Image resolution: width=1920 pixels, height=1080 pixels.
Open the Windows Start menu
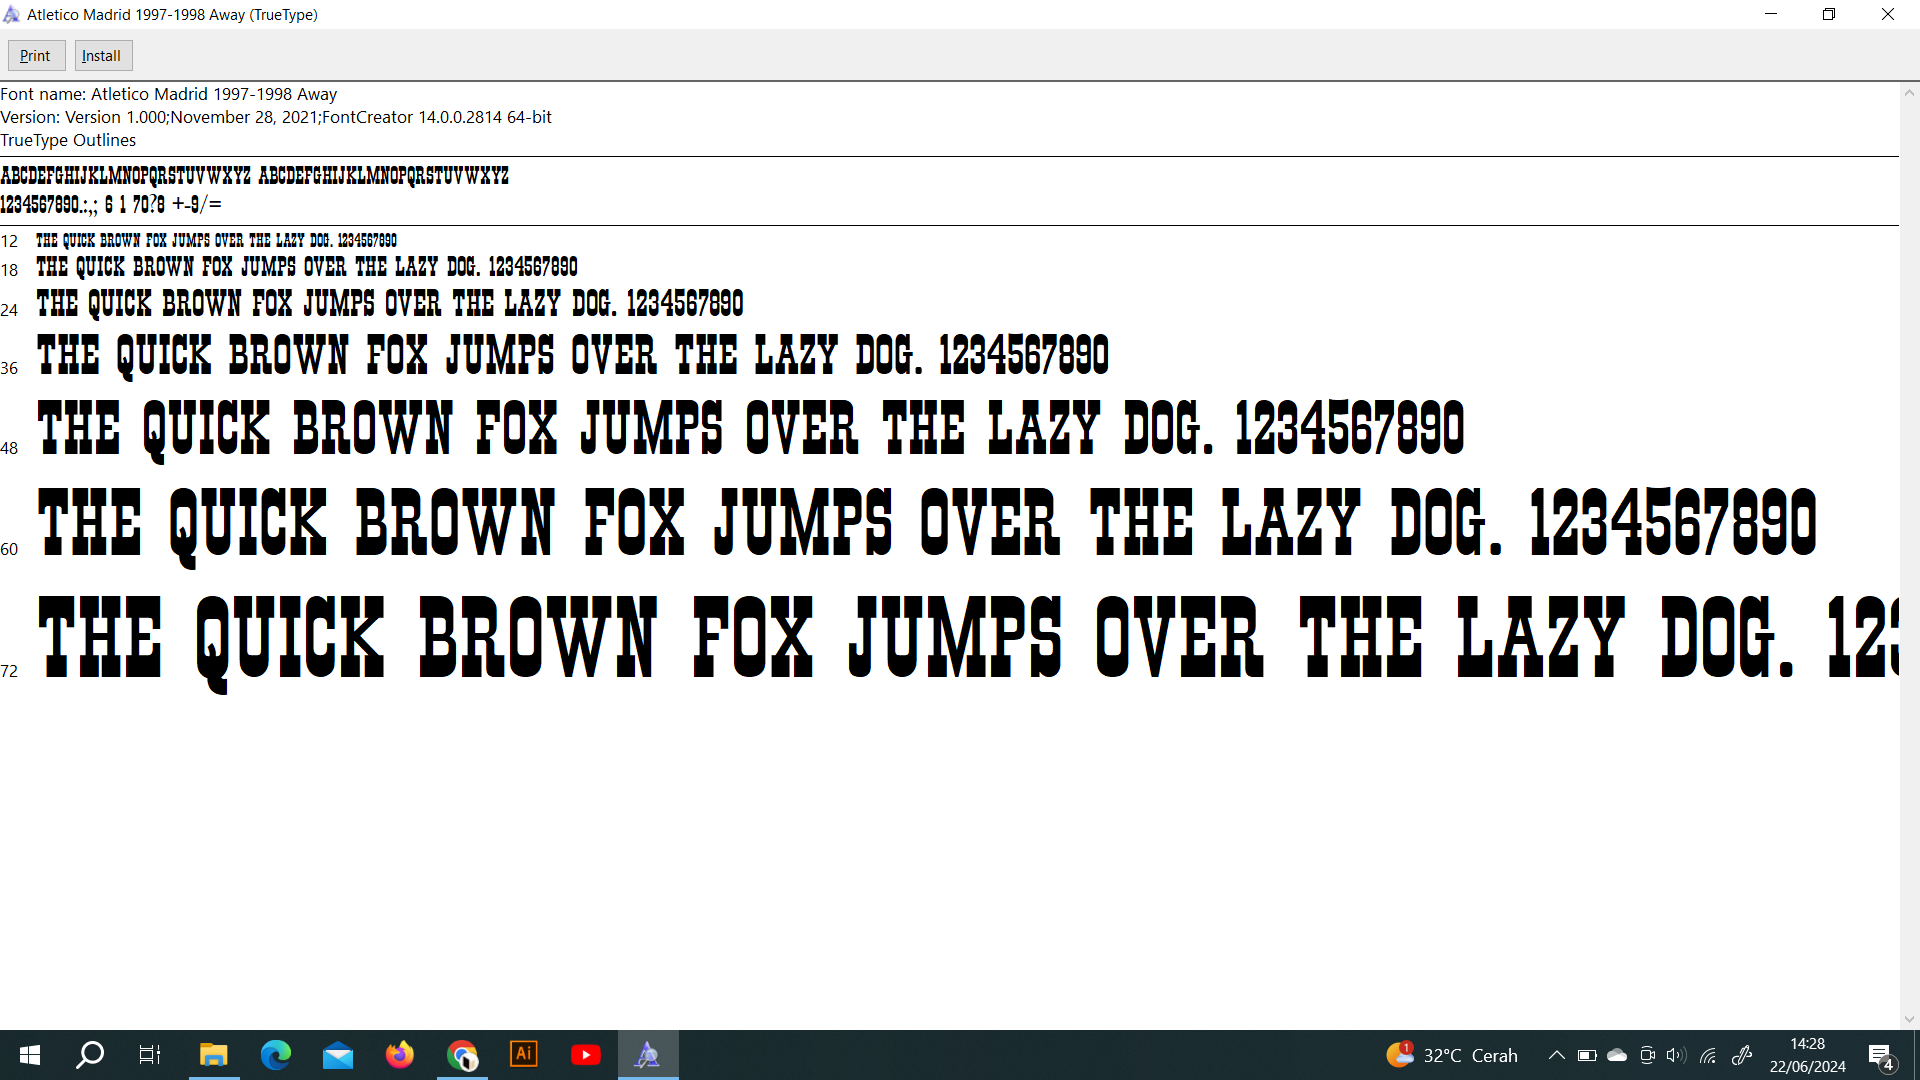(30, 1055)
